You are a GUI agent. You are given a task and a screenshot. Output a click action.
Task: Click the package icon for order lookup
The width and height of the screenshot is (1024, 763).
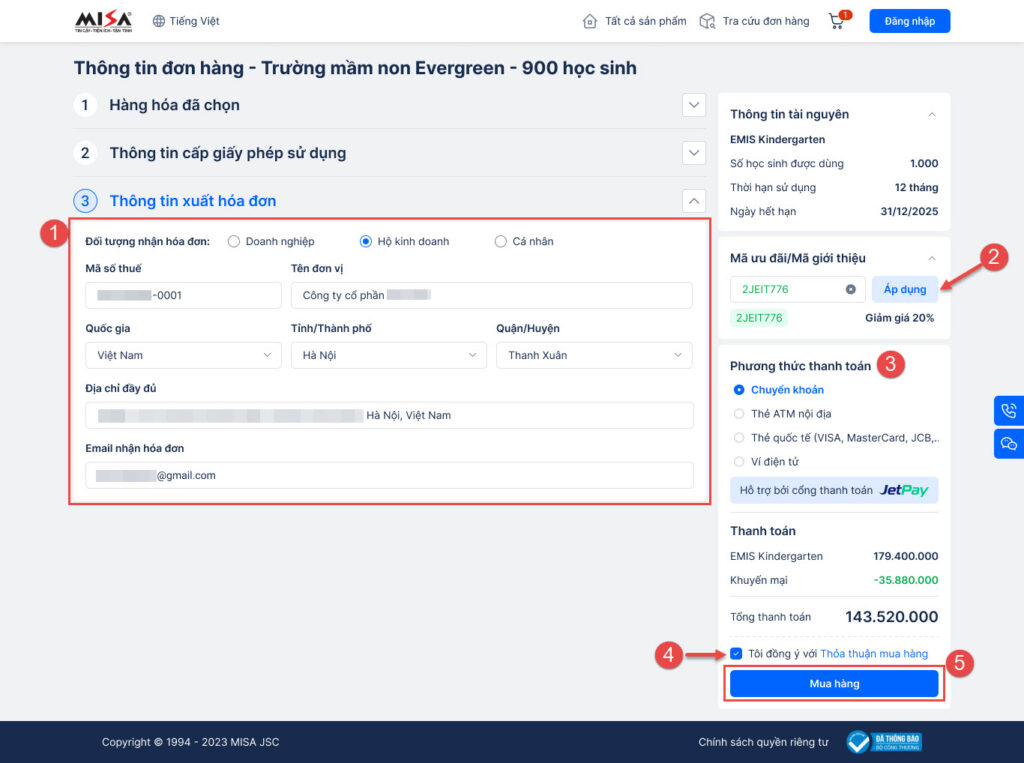[707, 21]
